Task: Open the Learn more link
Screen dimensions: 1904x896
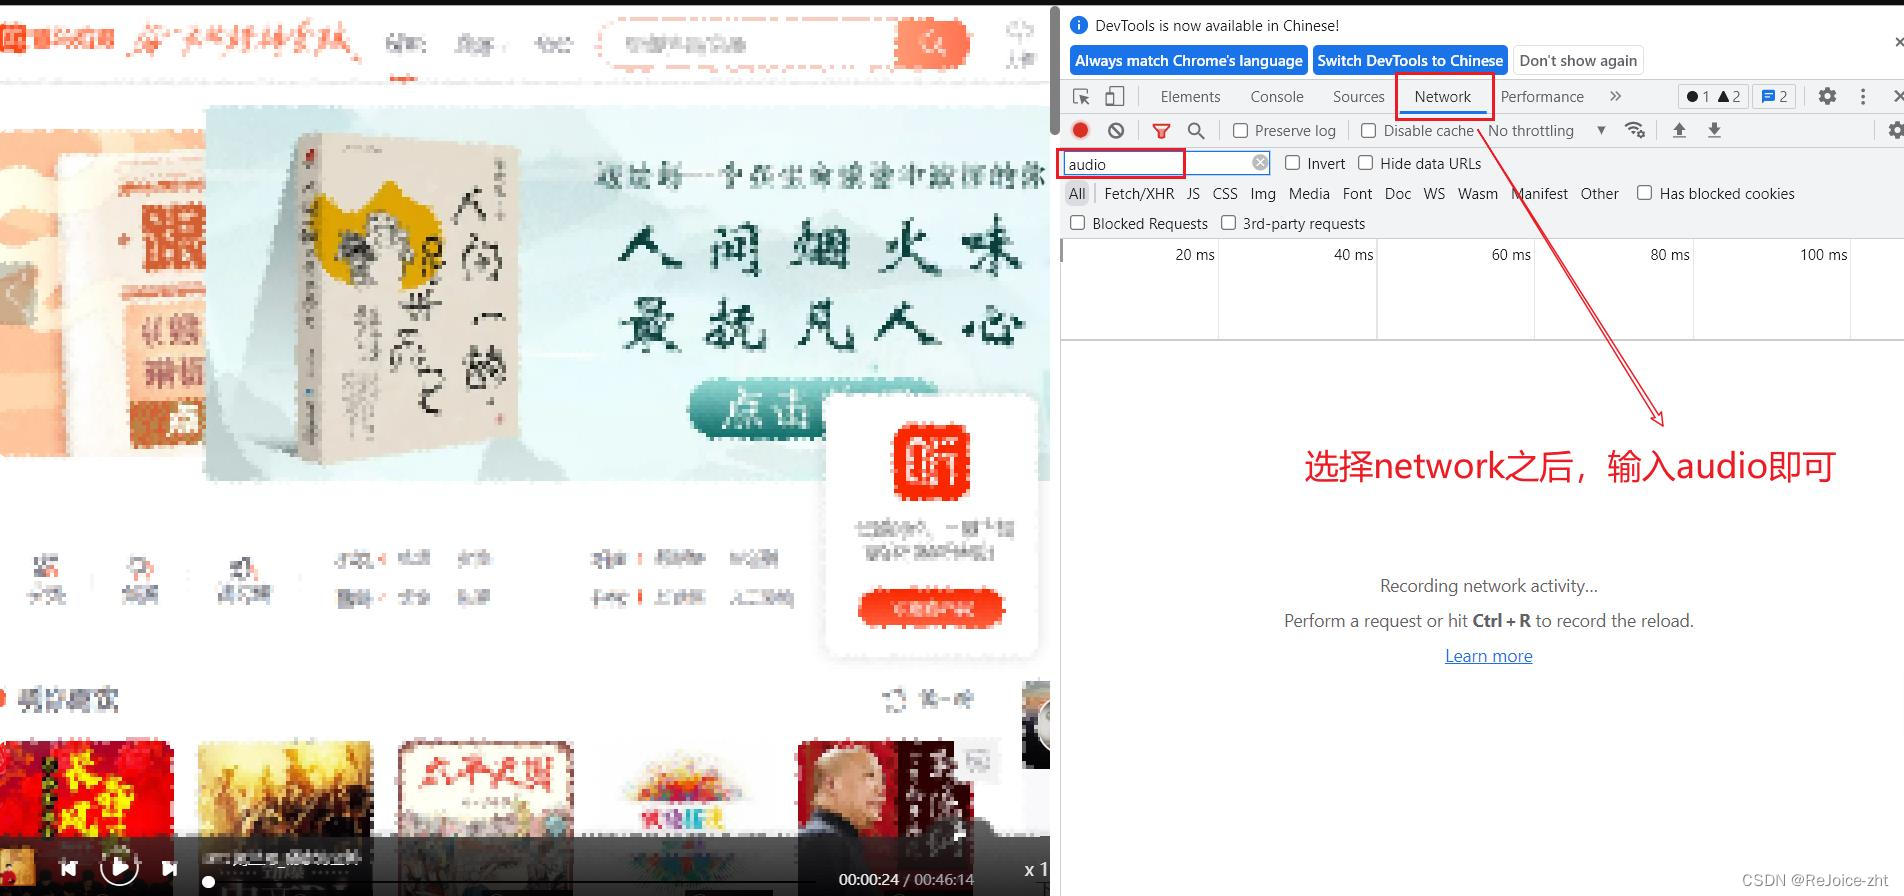Action: 1488,656
